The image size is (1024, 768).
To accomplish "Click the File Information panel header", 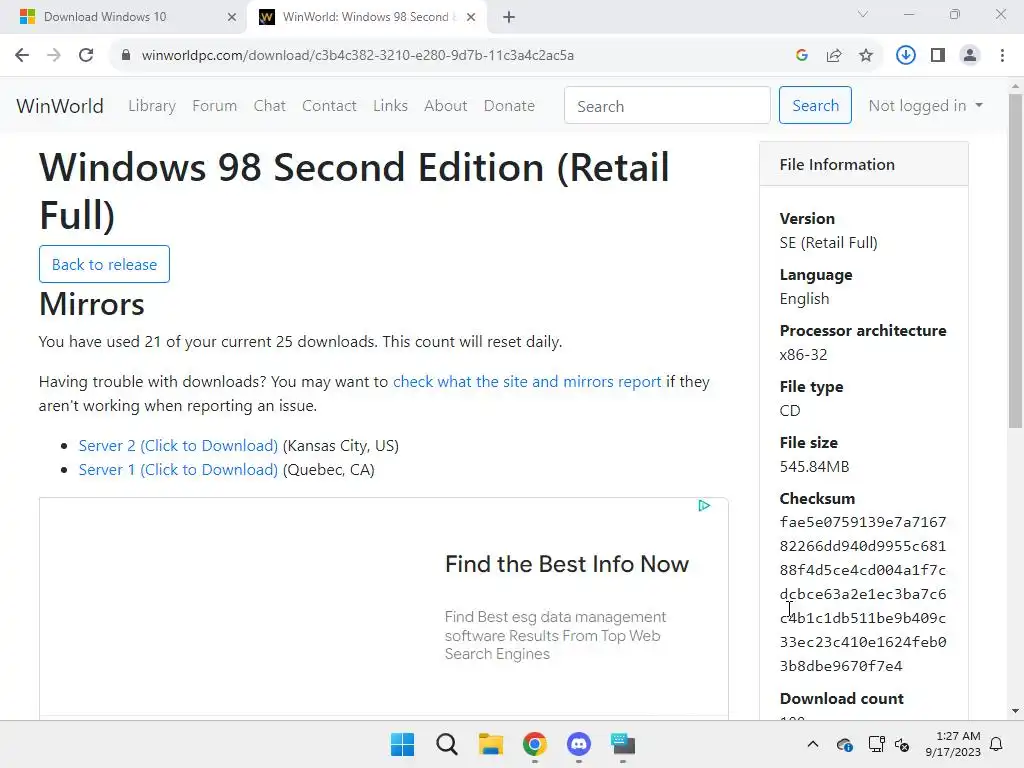I will click(864, 165).
